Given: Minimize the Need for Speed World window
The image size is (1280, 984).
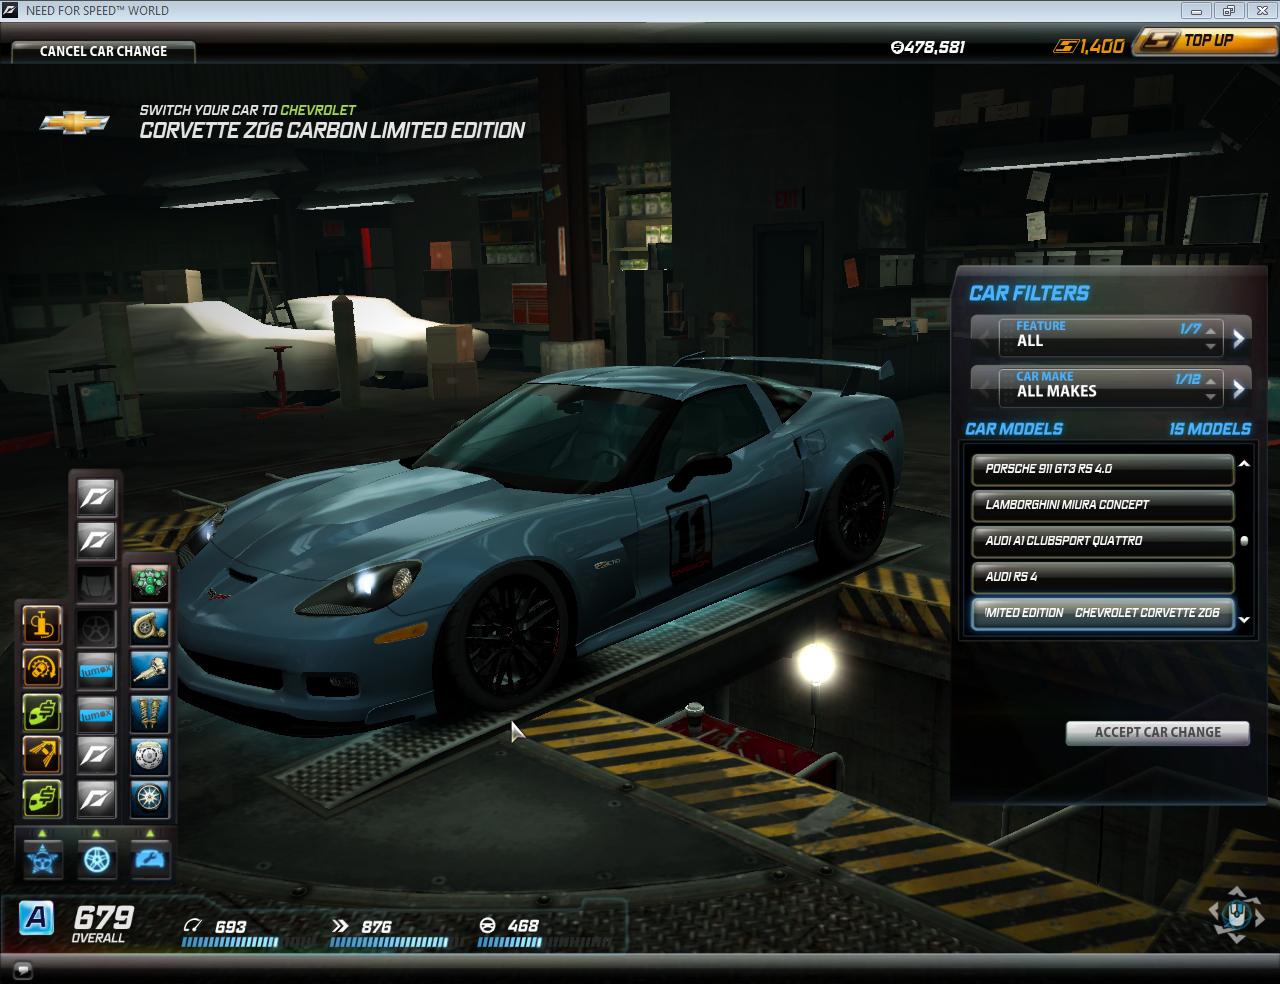Looking at the screenshot, I should (x=1196, y=11).
